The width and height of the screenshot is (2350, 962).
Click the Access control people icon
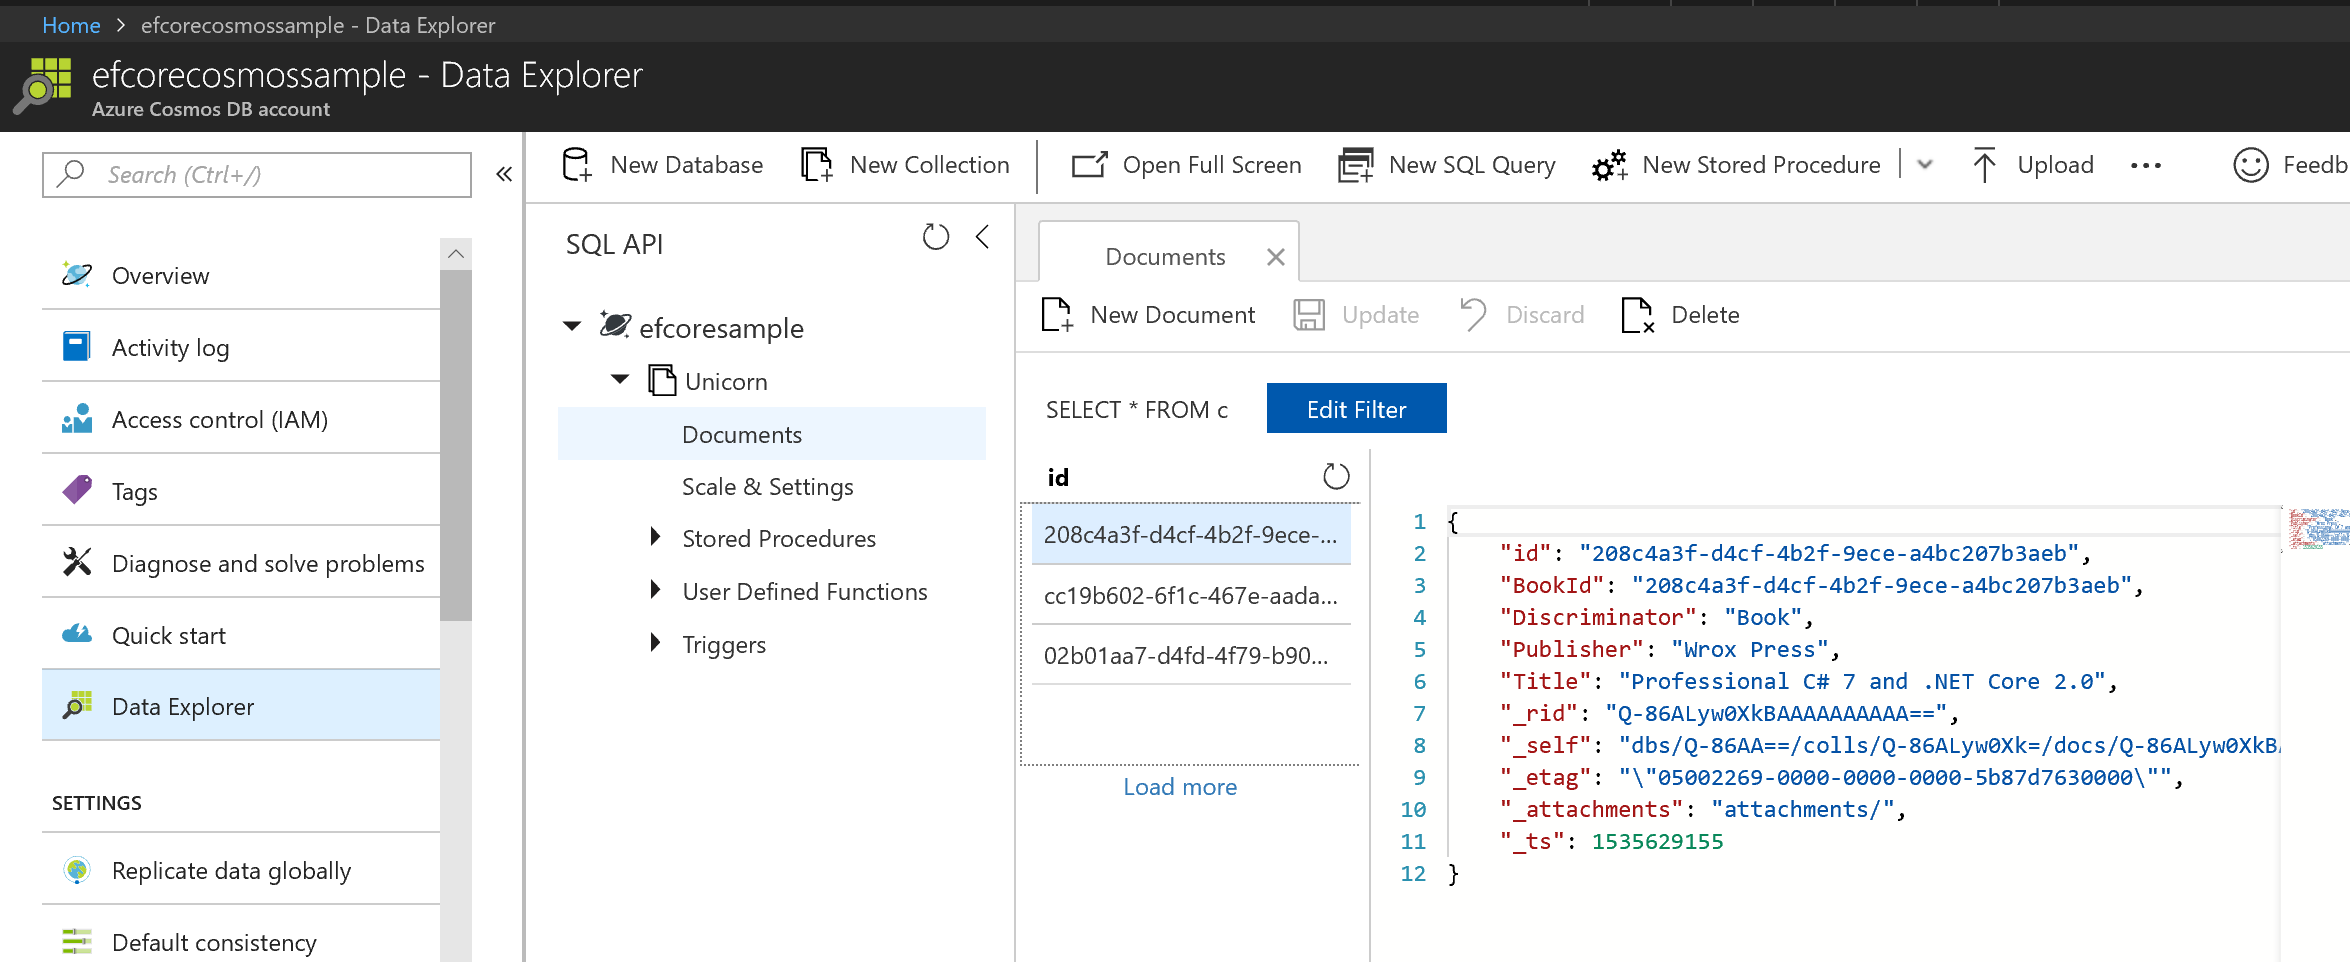click(77, 419)
